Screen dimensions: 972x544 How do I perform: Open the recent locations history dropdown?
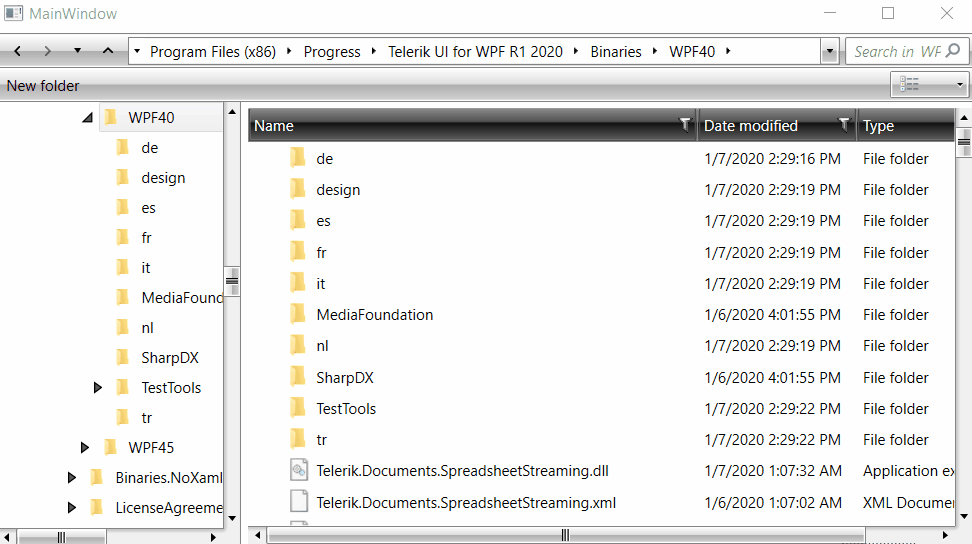[x=77, y=51]
